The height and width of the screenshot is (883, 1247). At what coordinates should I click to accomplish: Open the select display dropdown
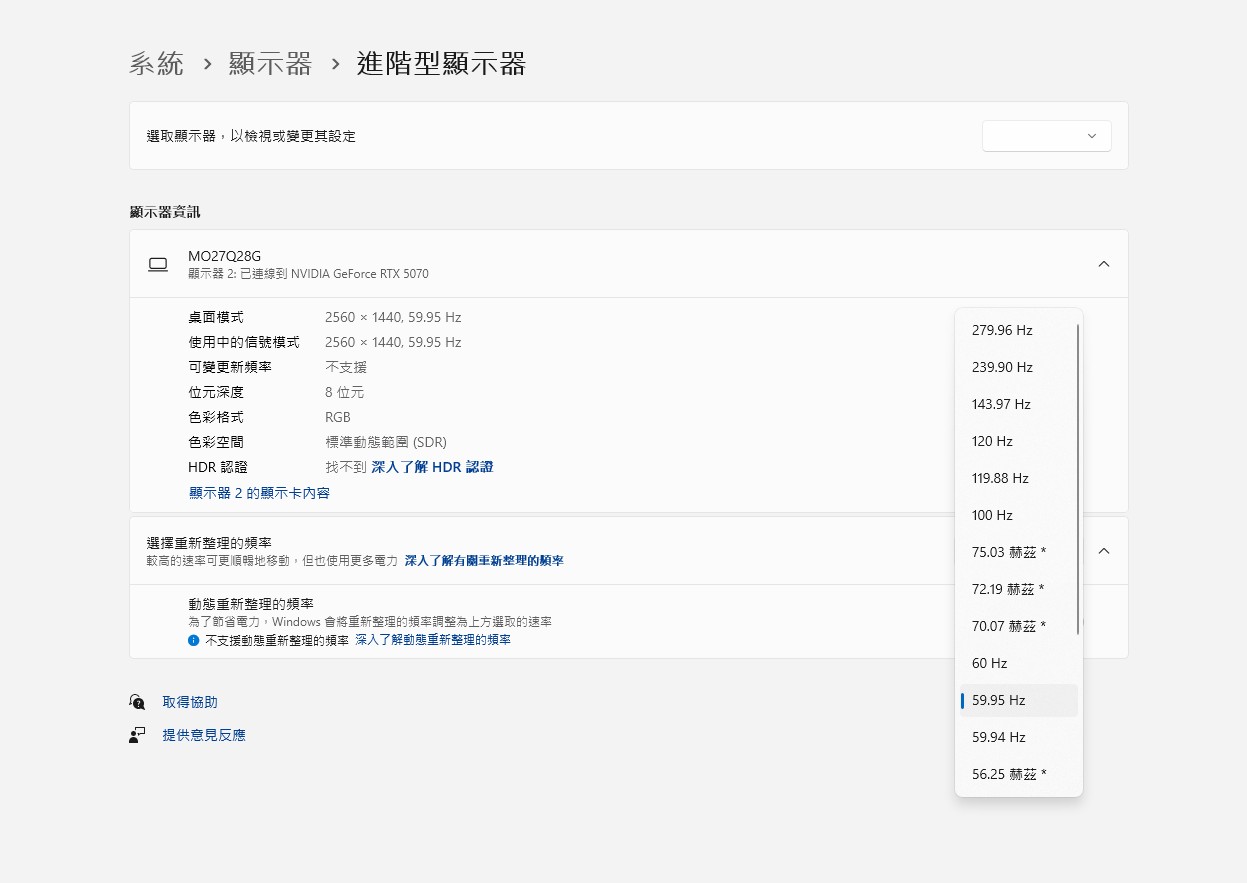pyautogui.click(x=1046, y=136)
